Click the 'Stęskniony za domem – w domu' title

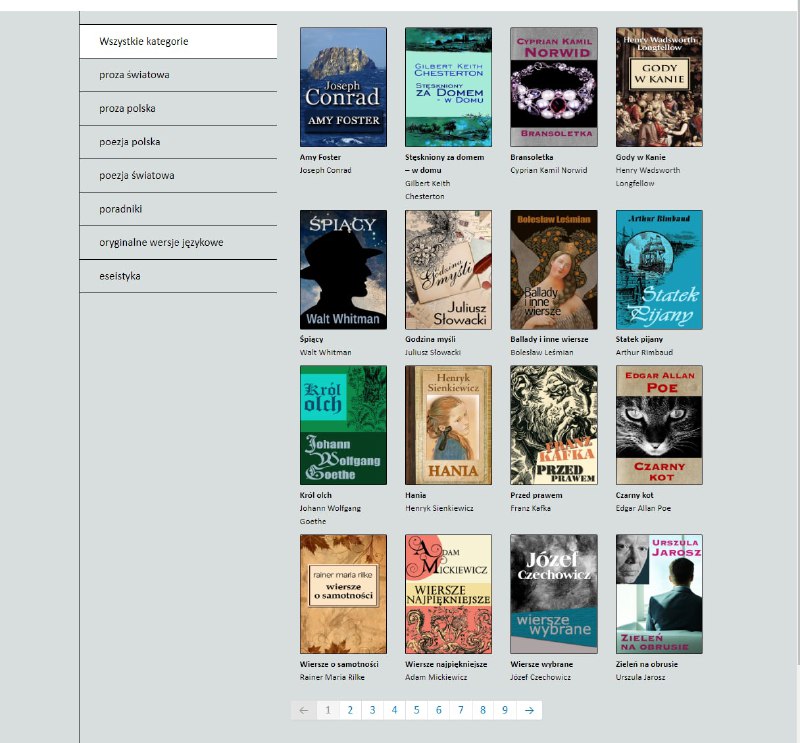pos(444,164)
